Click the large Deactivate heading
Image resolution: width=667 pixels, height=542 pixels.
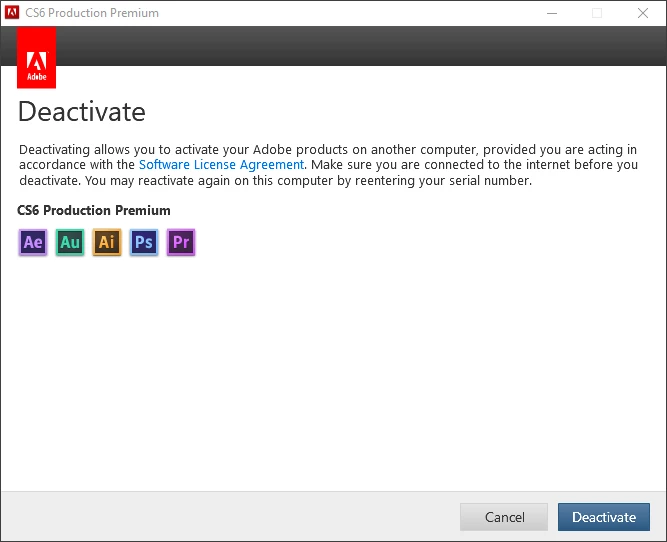pos(82,112)
